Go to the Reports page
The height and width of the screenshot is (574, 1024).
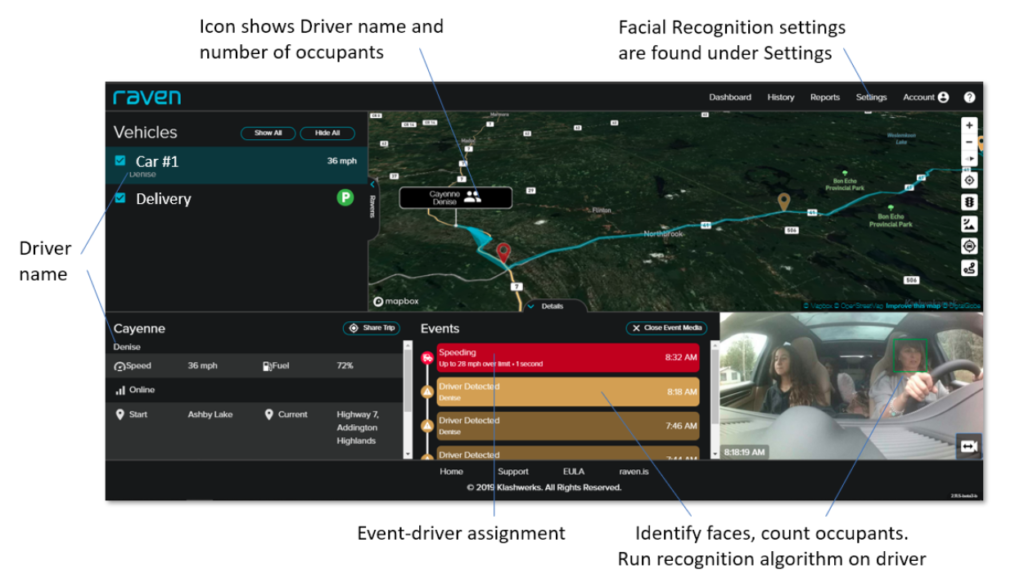(825, 97)
